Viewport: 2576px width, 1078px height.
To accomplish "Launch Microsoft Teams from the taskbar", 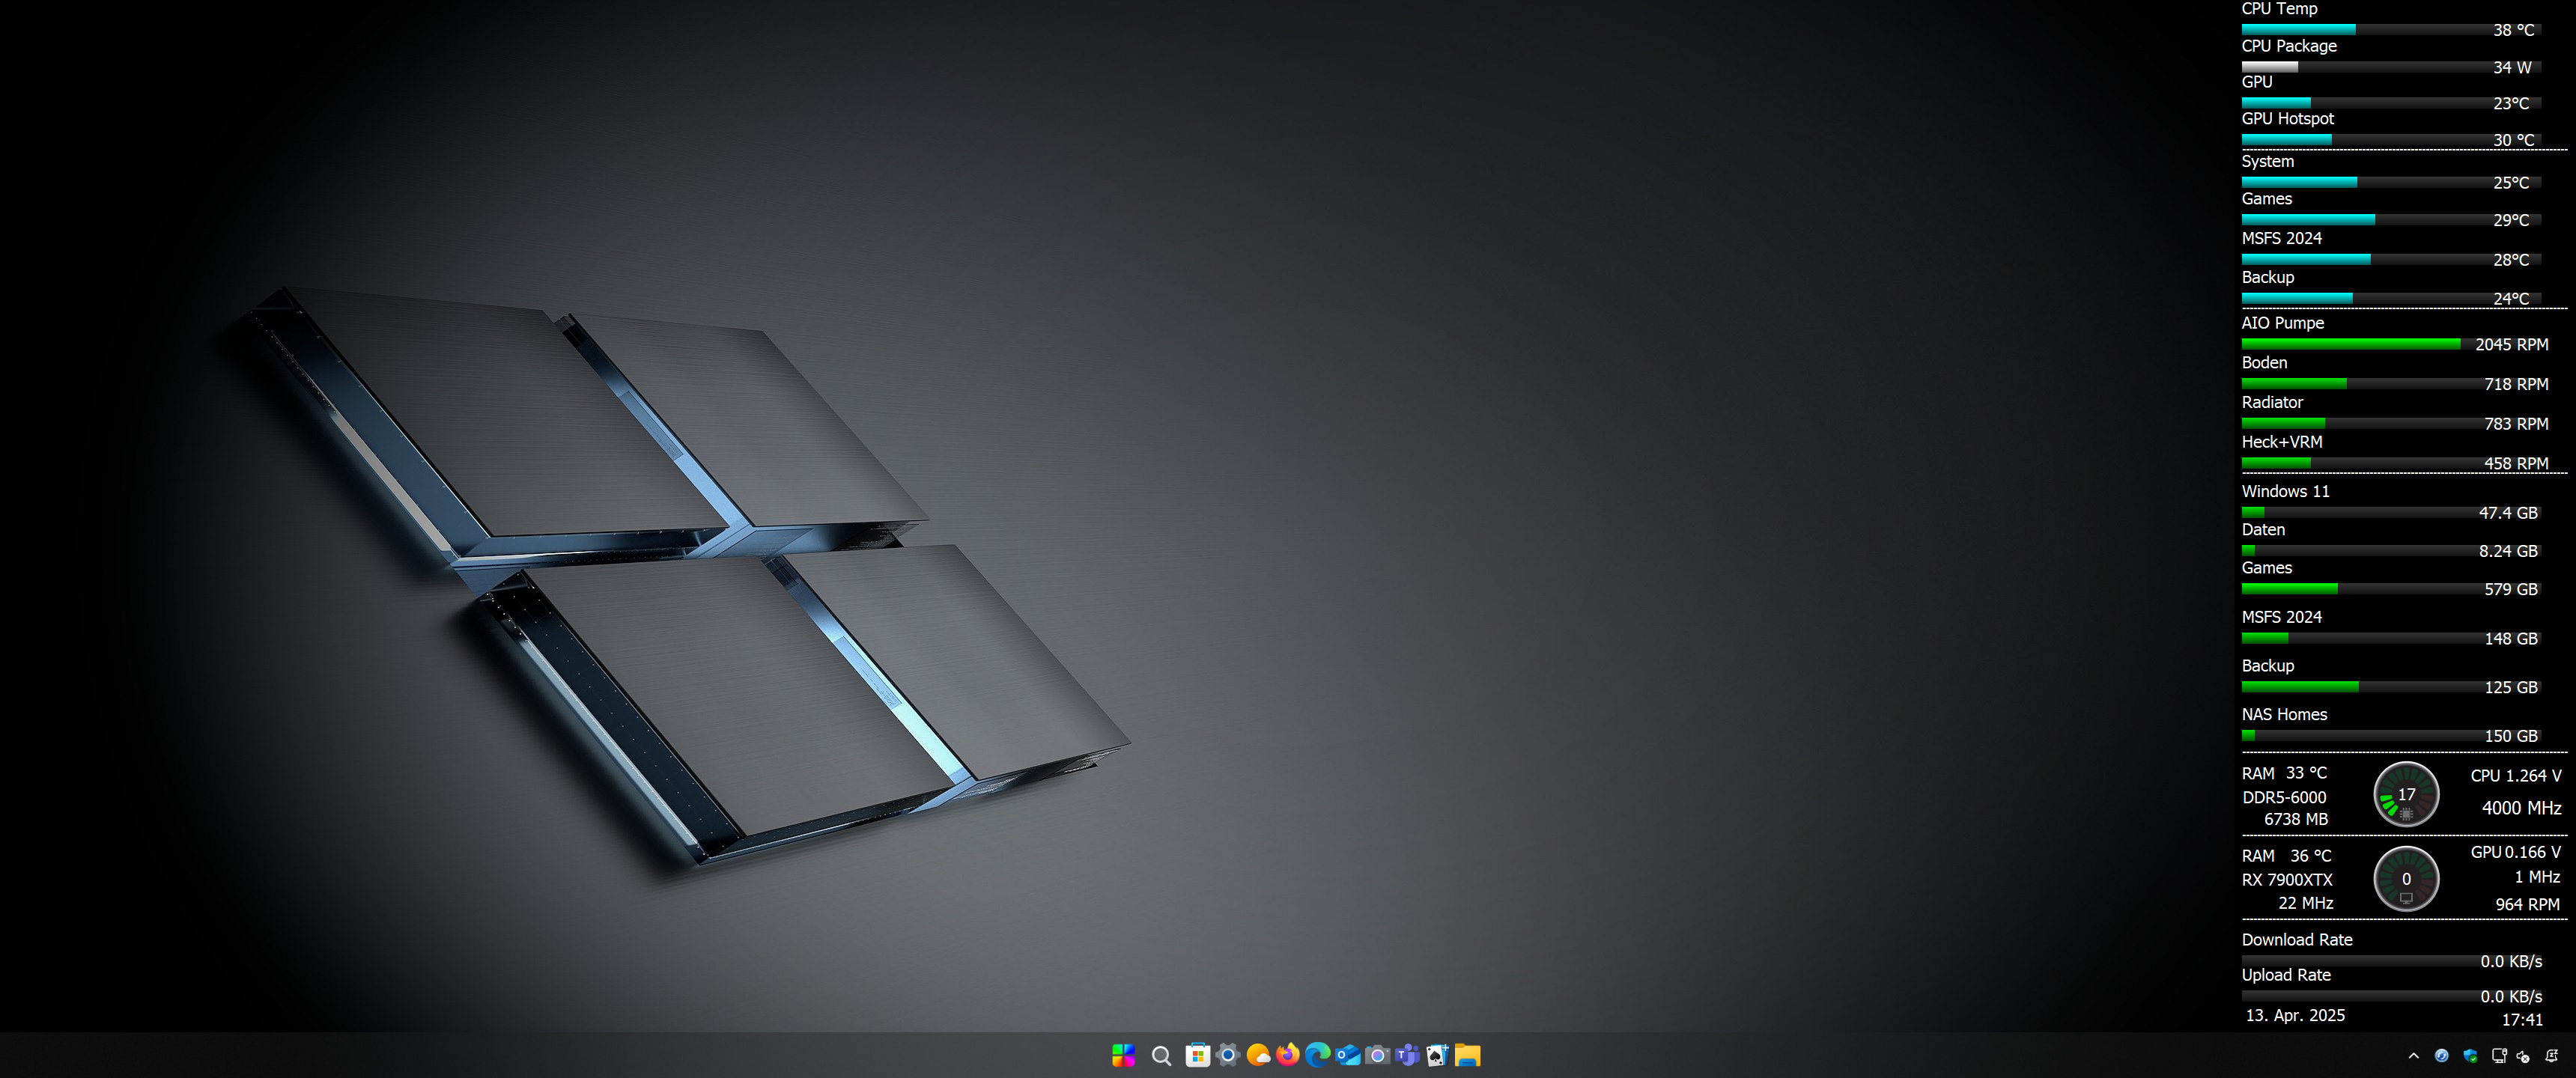I will pos(1408,1056).
